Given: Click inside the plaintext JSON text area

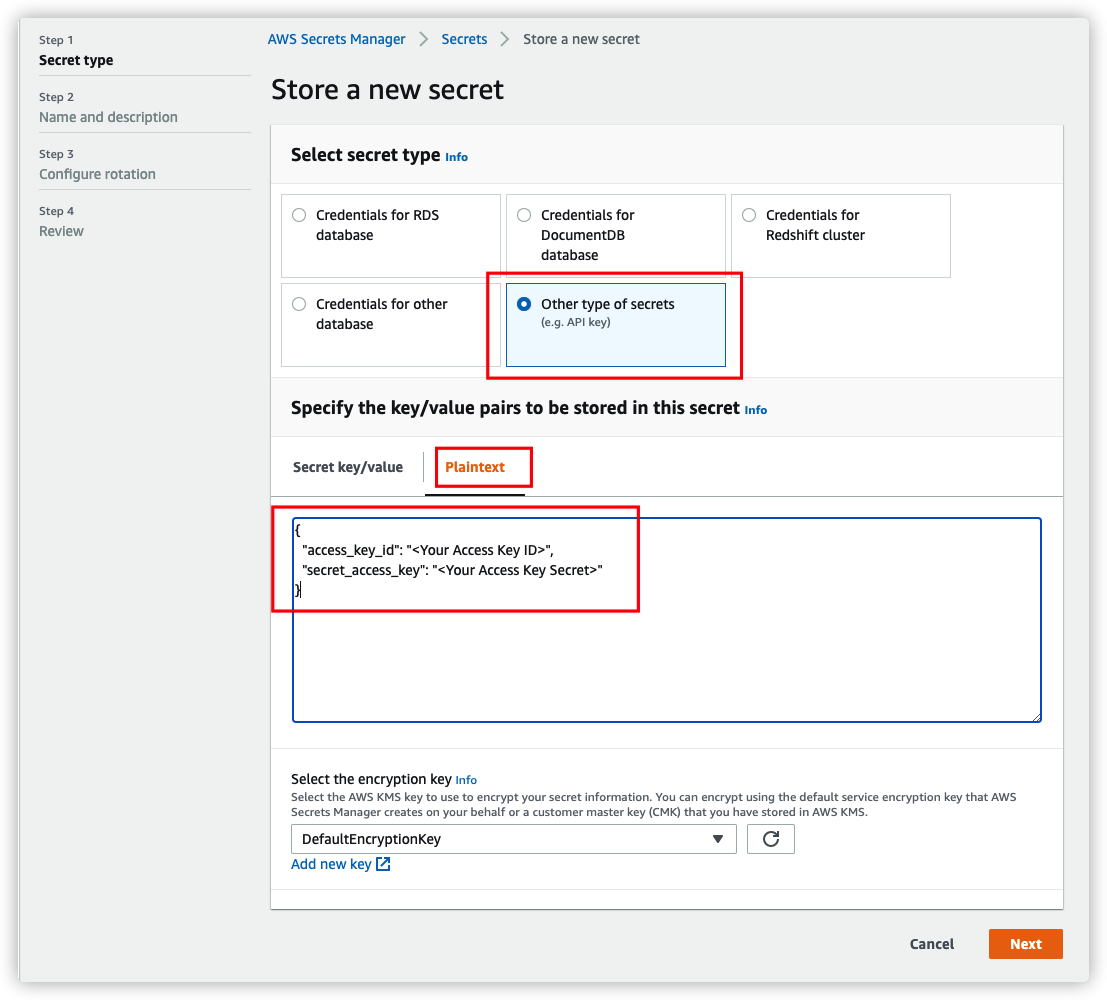Looking at the screenshot, I should (x=666, y=660).
